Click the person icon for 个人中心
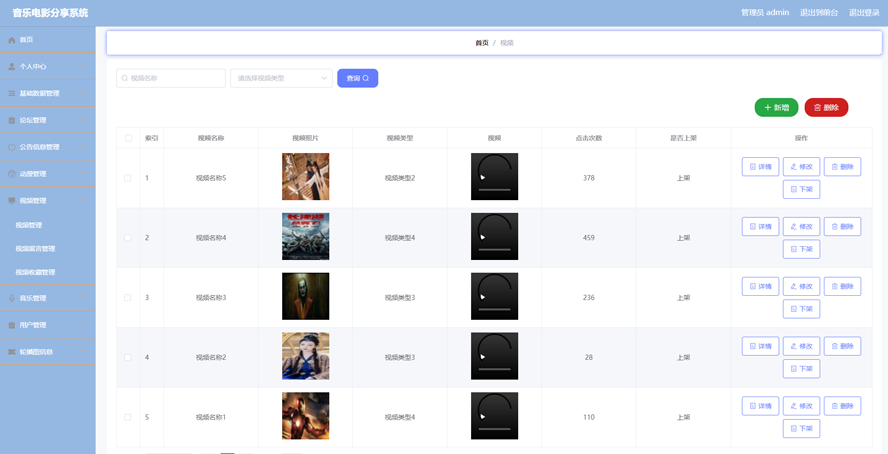This screenshot has height=454, width=888. (12, 67)
